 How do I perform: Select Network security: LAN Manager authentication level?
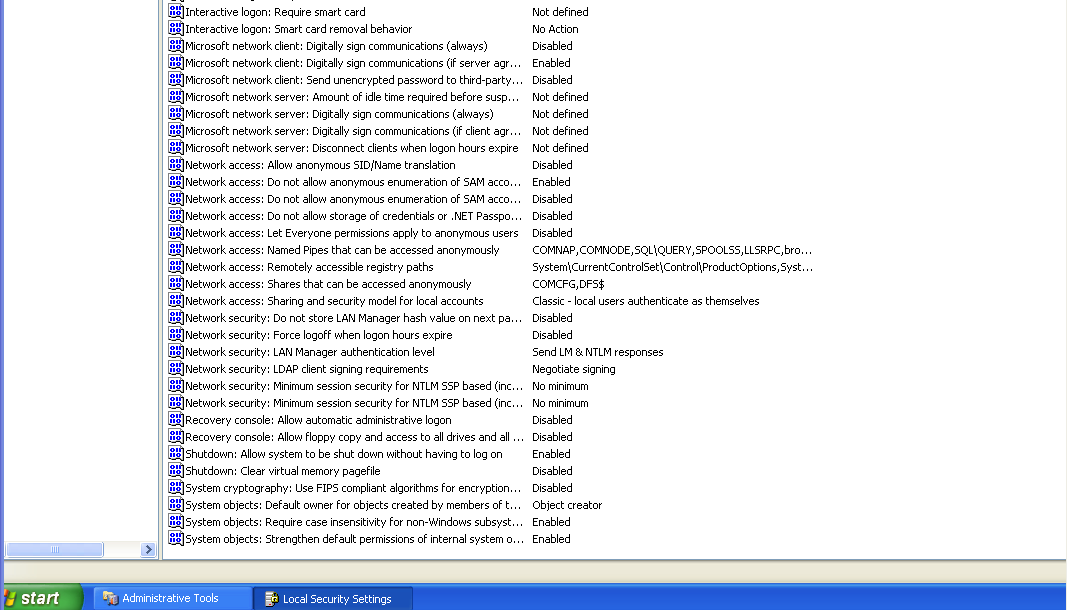coord(310,352)
